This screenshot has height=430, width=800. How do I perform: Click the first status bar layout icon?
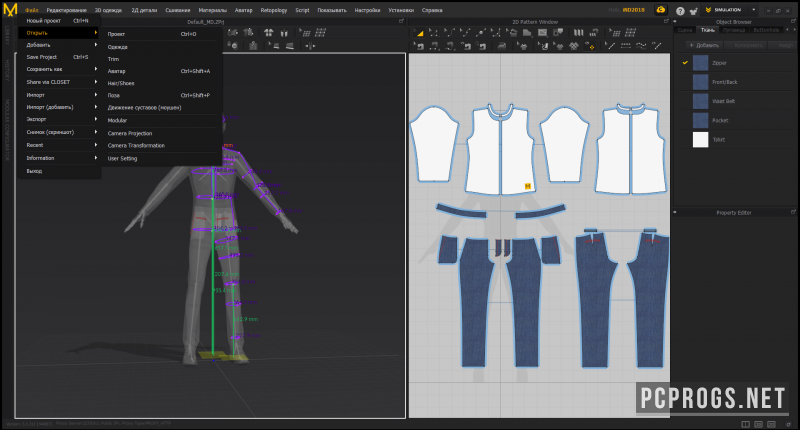point(745,424)
